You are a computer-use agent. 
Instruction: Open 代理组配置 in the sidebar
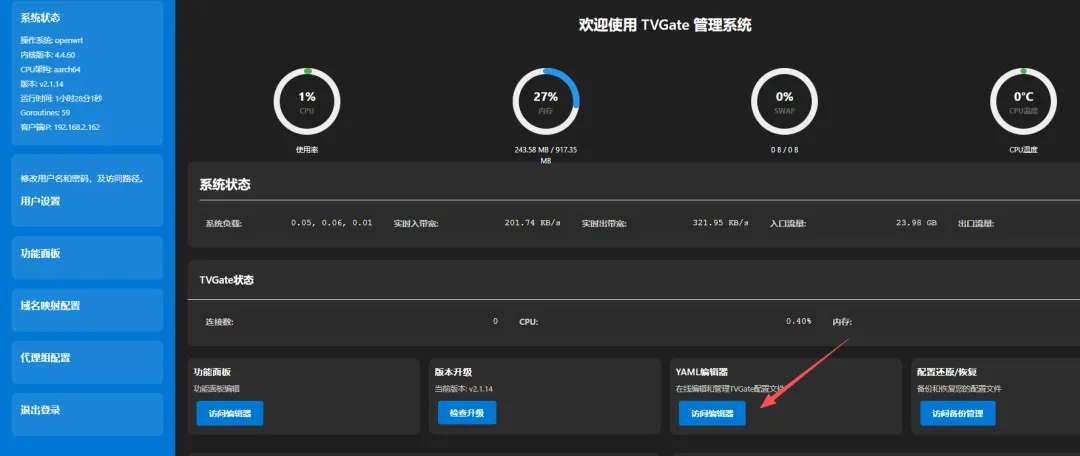click(x=45, y=358)
